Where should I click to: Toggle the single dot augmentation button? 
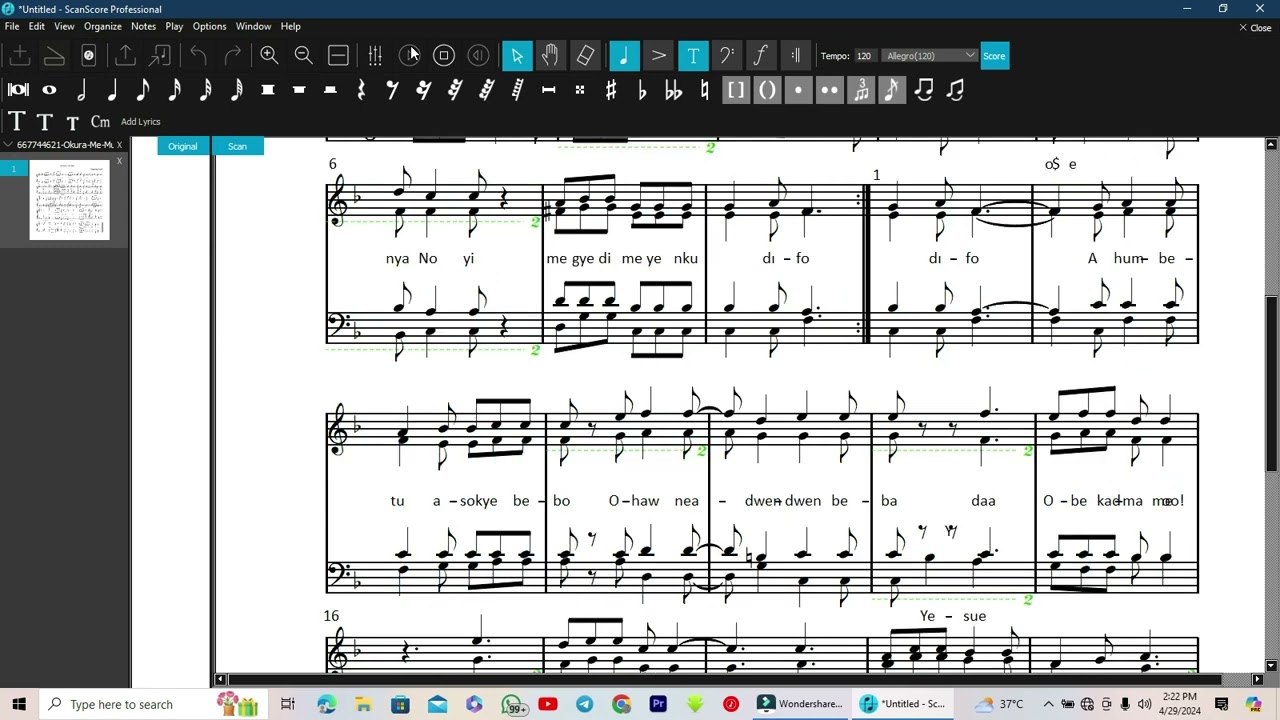click(798, 90)
